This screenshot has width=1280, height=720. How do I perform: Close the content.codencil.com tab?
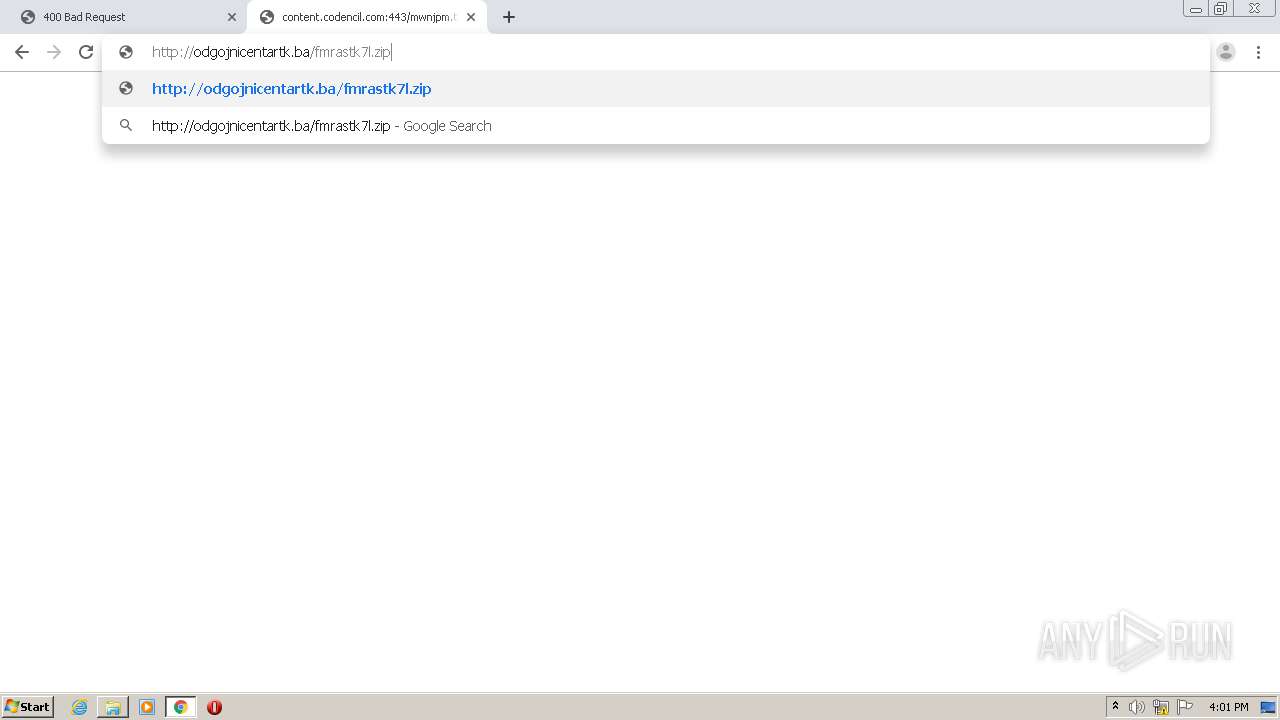471,17
